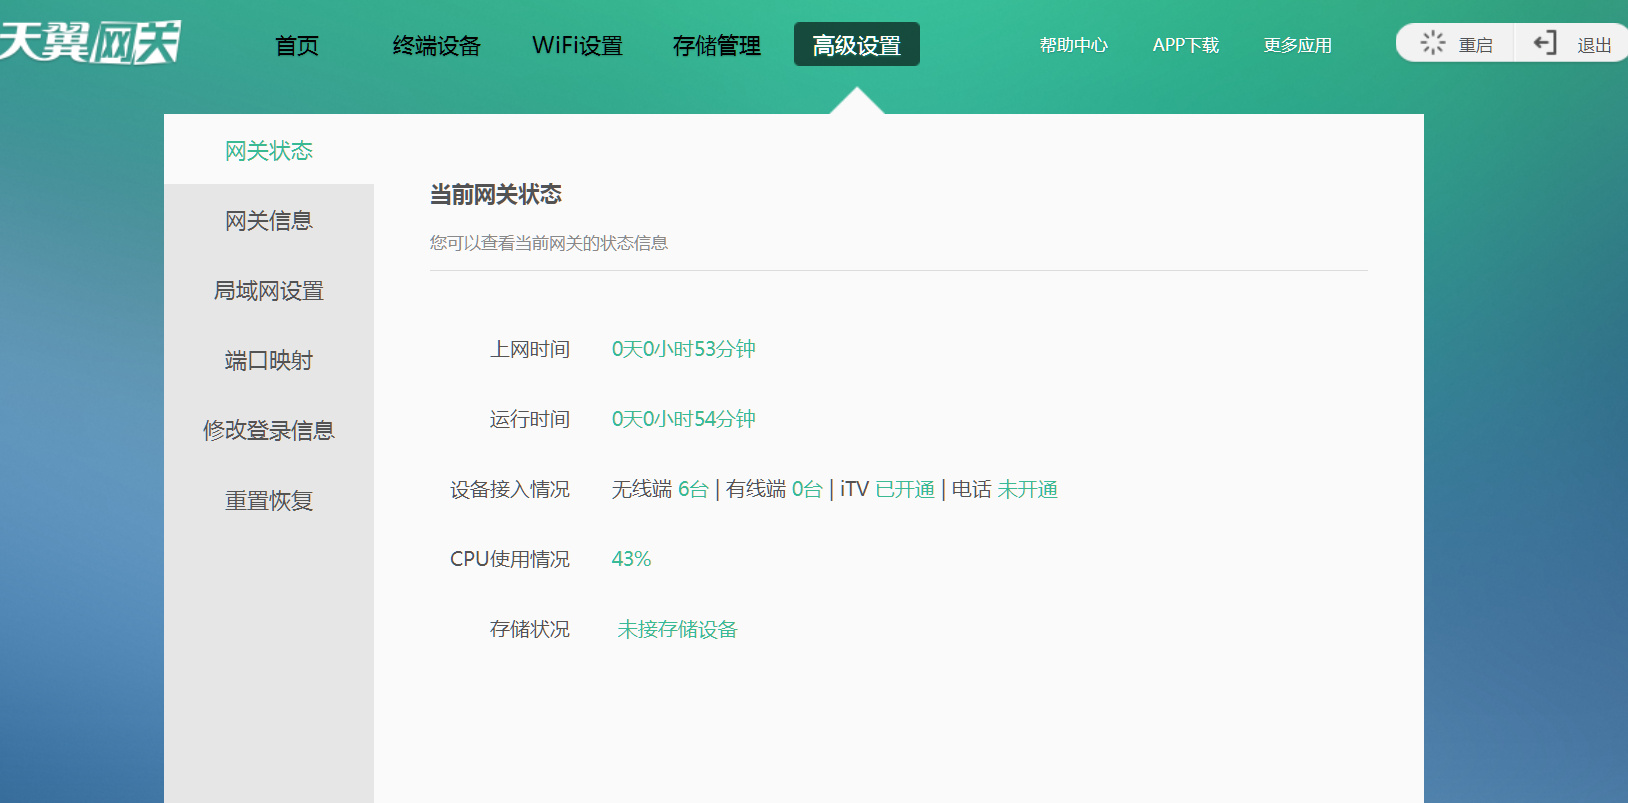Select 网关状态 in the sidebar
The height and width of the screenshot is (803, 1628).
(x=269, y=151)
